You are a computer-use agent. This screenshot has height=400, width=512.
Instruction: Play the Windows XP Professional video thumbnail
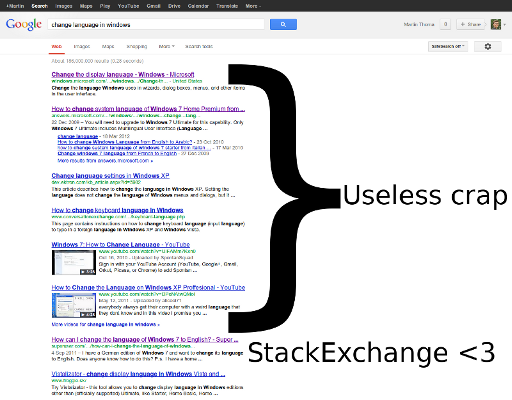(74, 305)
